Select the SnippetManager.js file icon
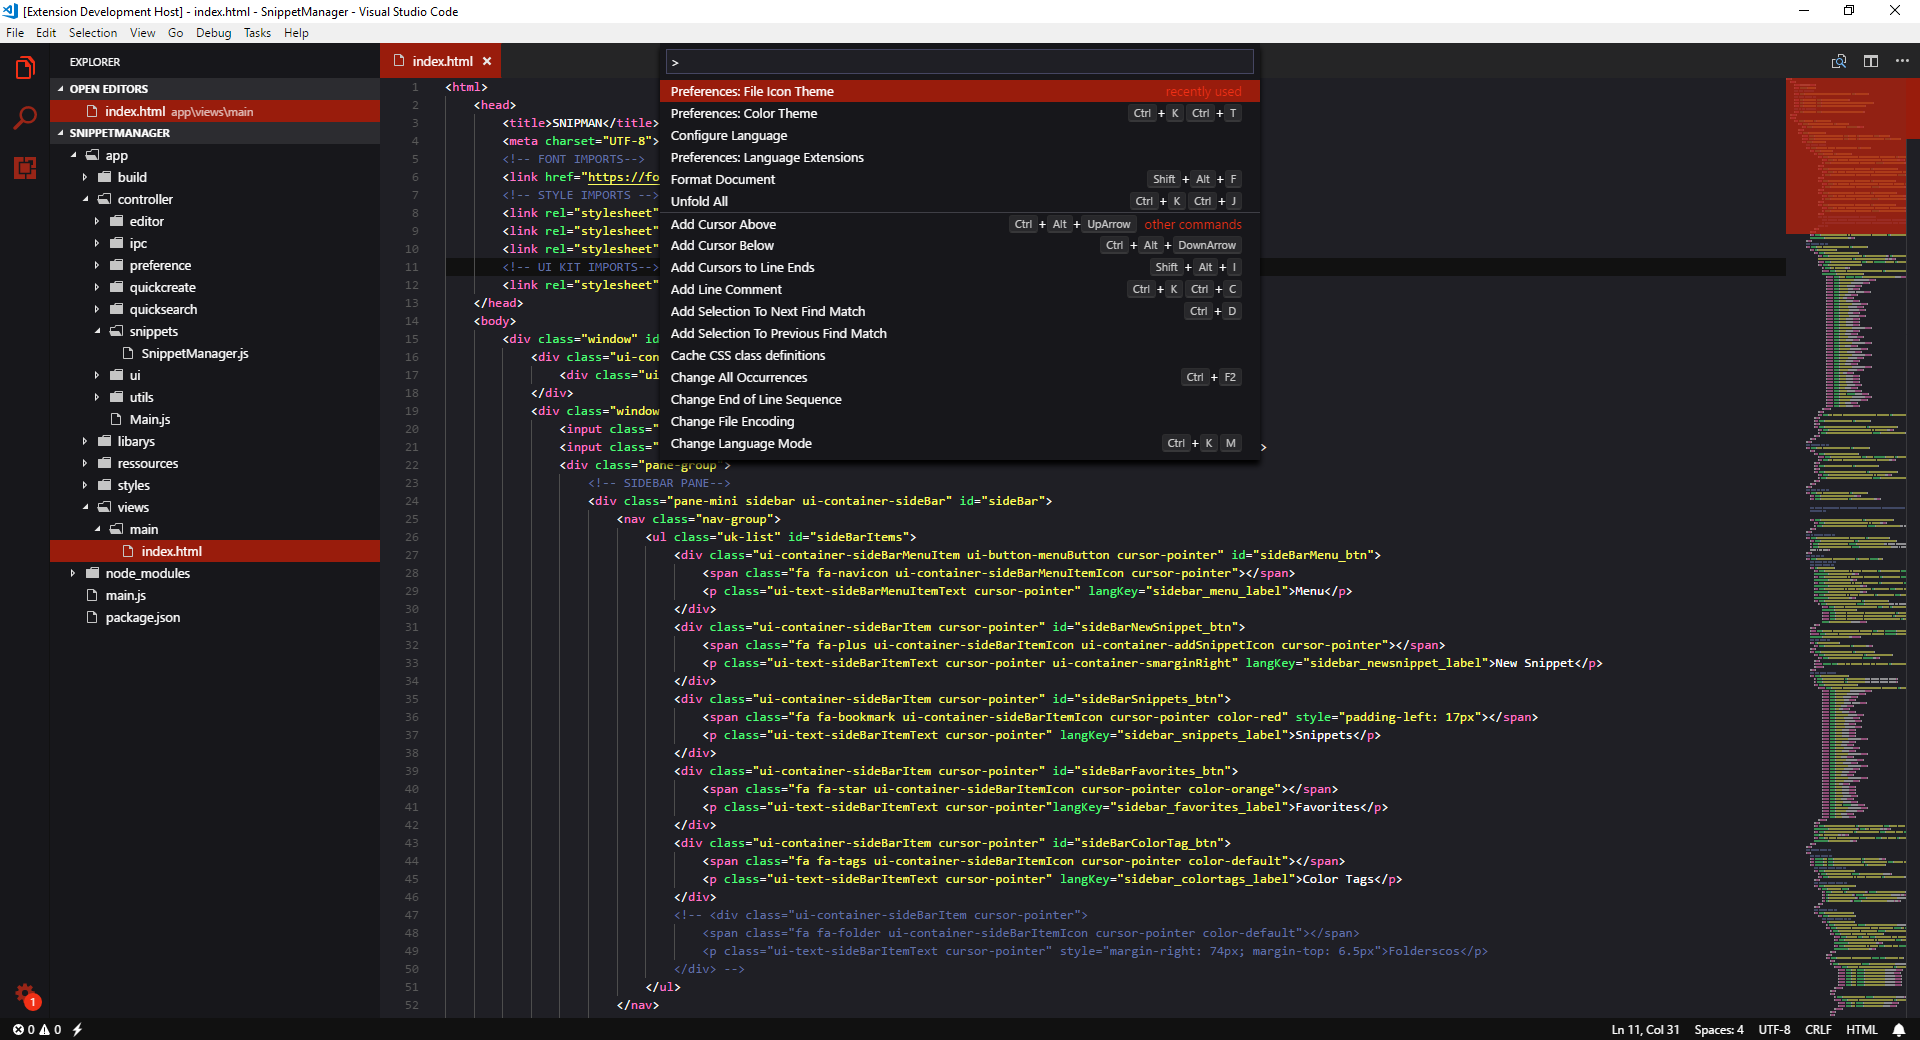Screen dimensions: 1920x1040 (x=128, y=353)
